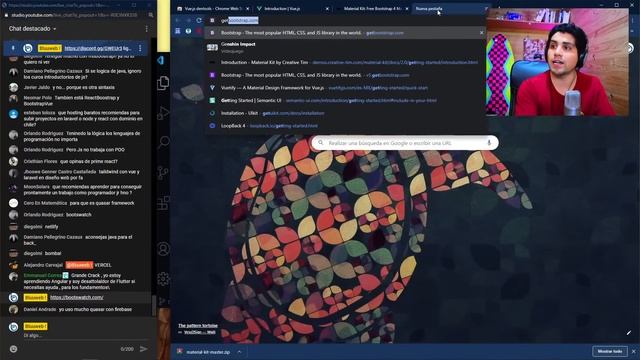Viewport: 640px width, 360px height.
Task: Open VS Code Source Control icon
Action: [163, 172]
